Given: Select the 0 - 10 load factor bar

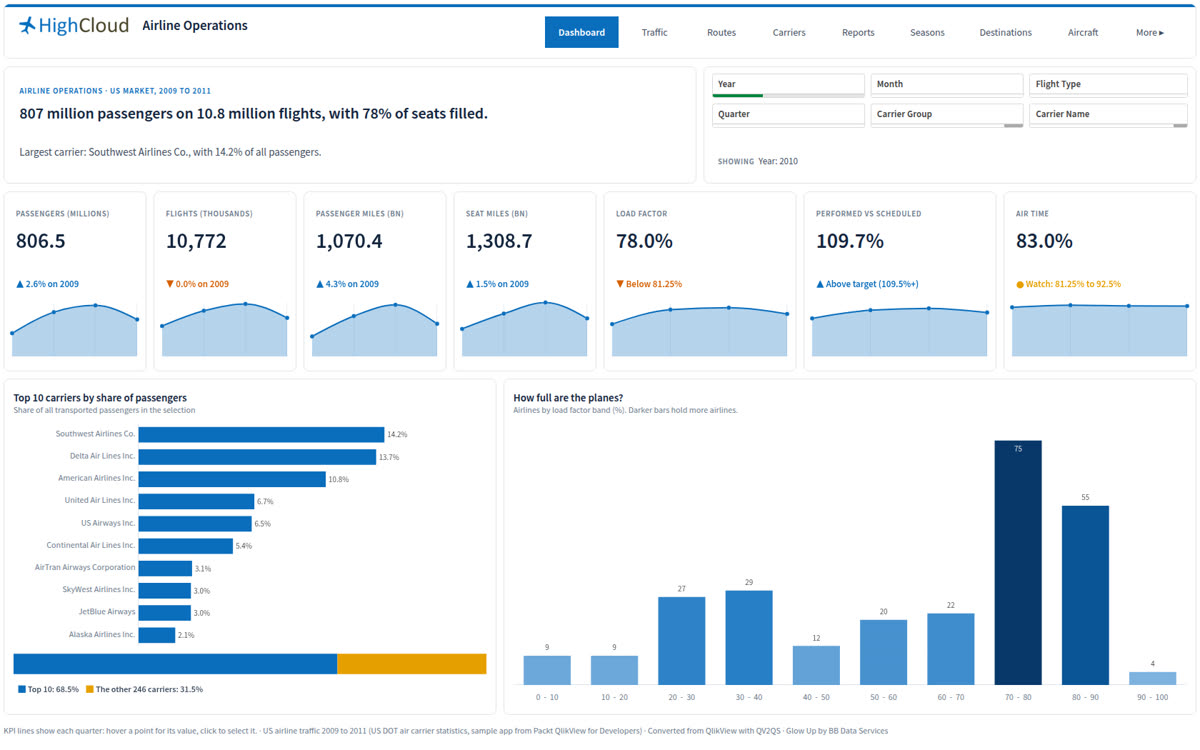Looking at the screenshot, I should pos(547,670).
